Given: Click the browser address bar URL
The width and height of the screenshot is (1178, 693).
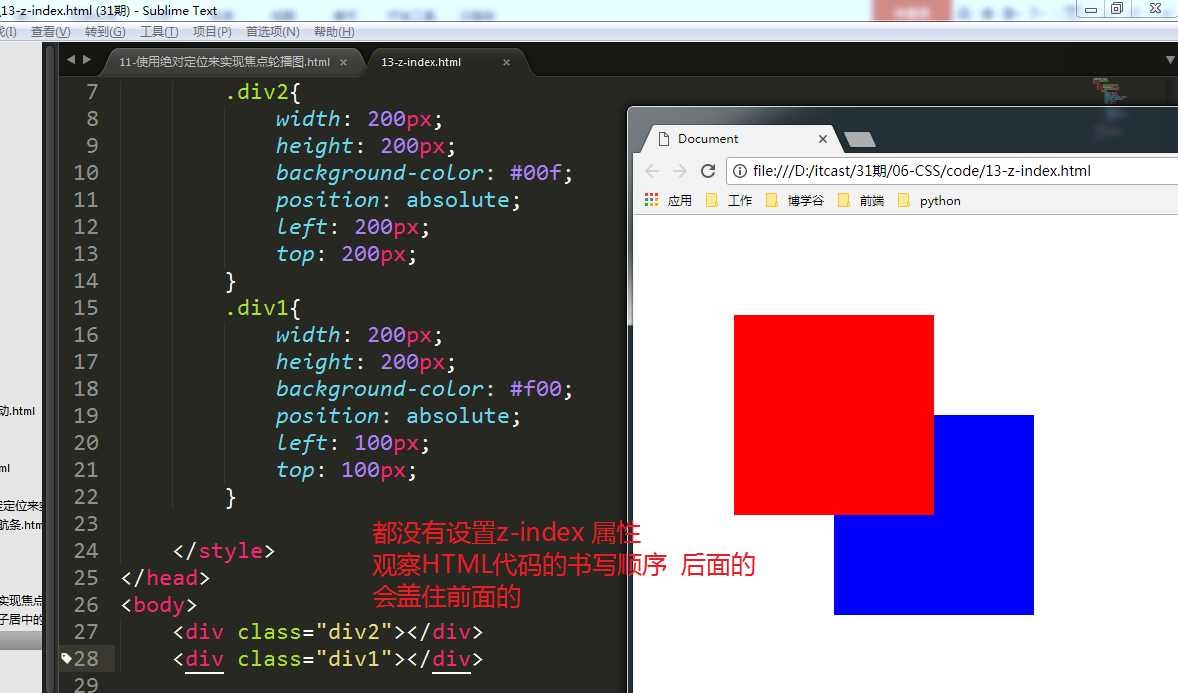Looking at the screenshot, I should pyautogui.click(x=922, y=171).
